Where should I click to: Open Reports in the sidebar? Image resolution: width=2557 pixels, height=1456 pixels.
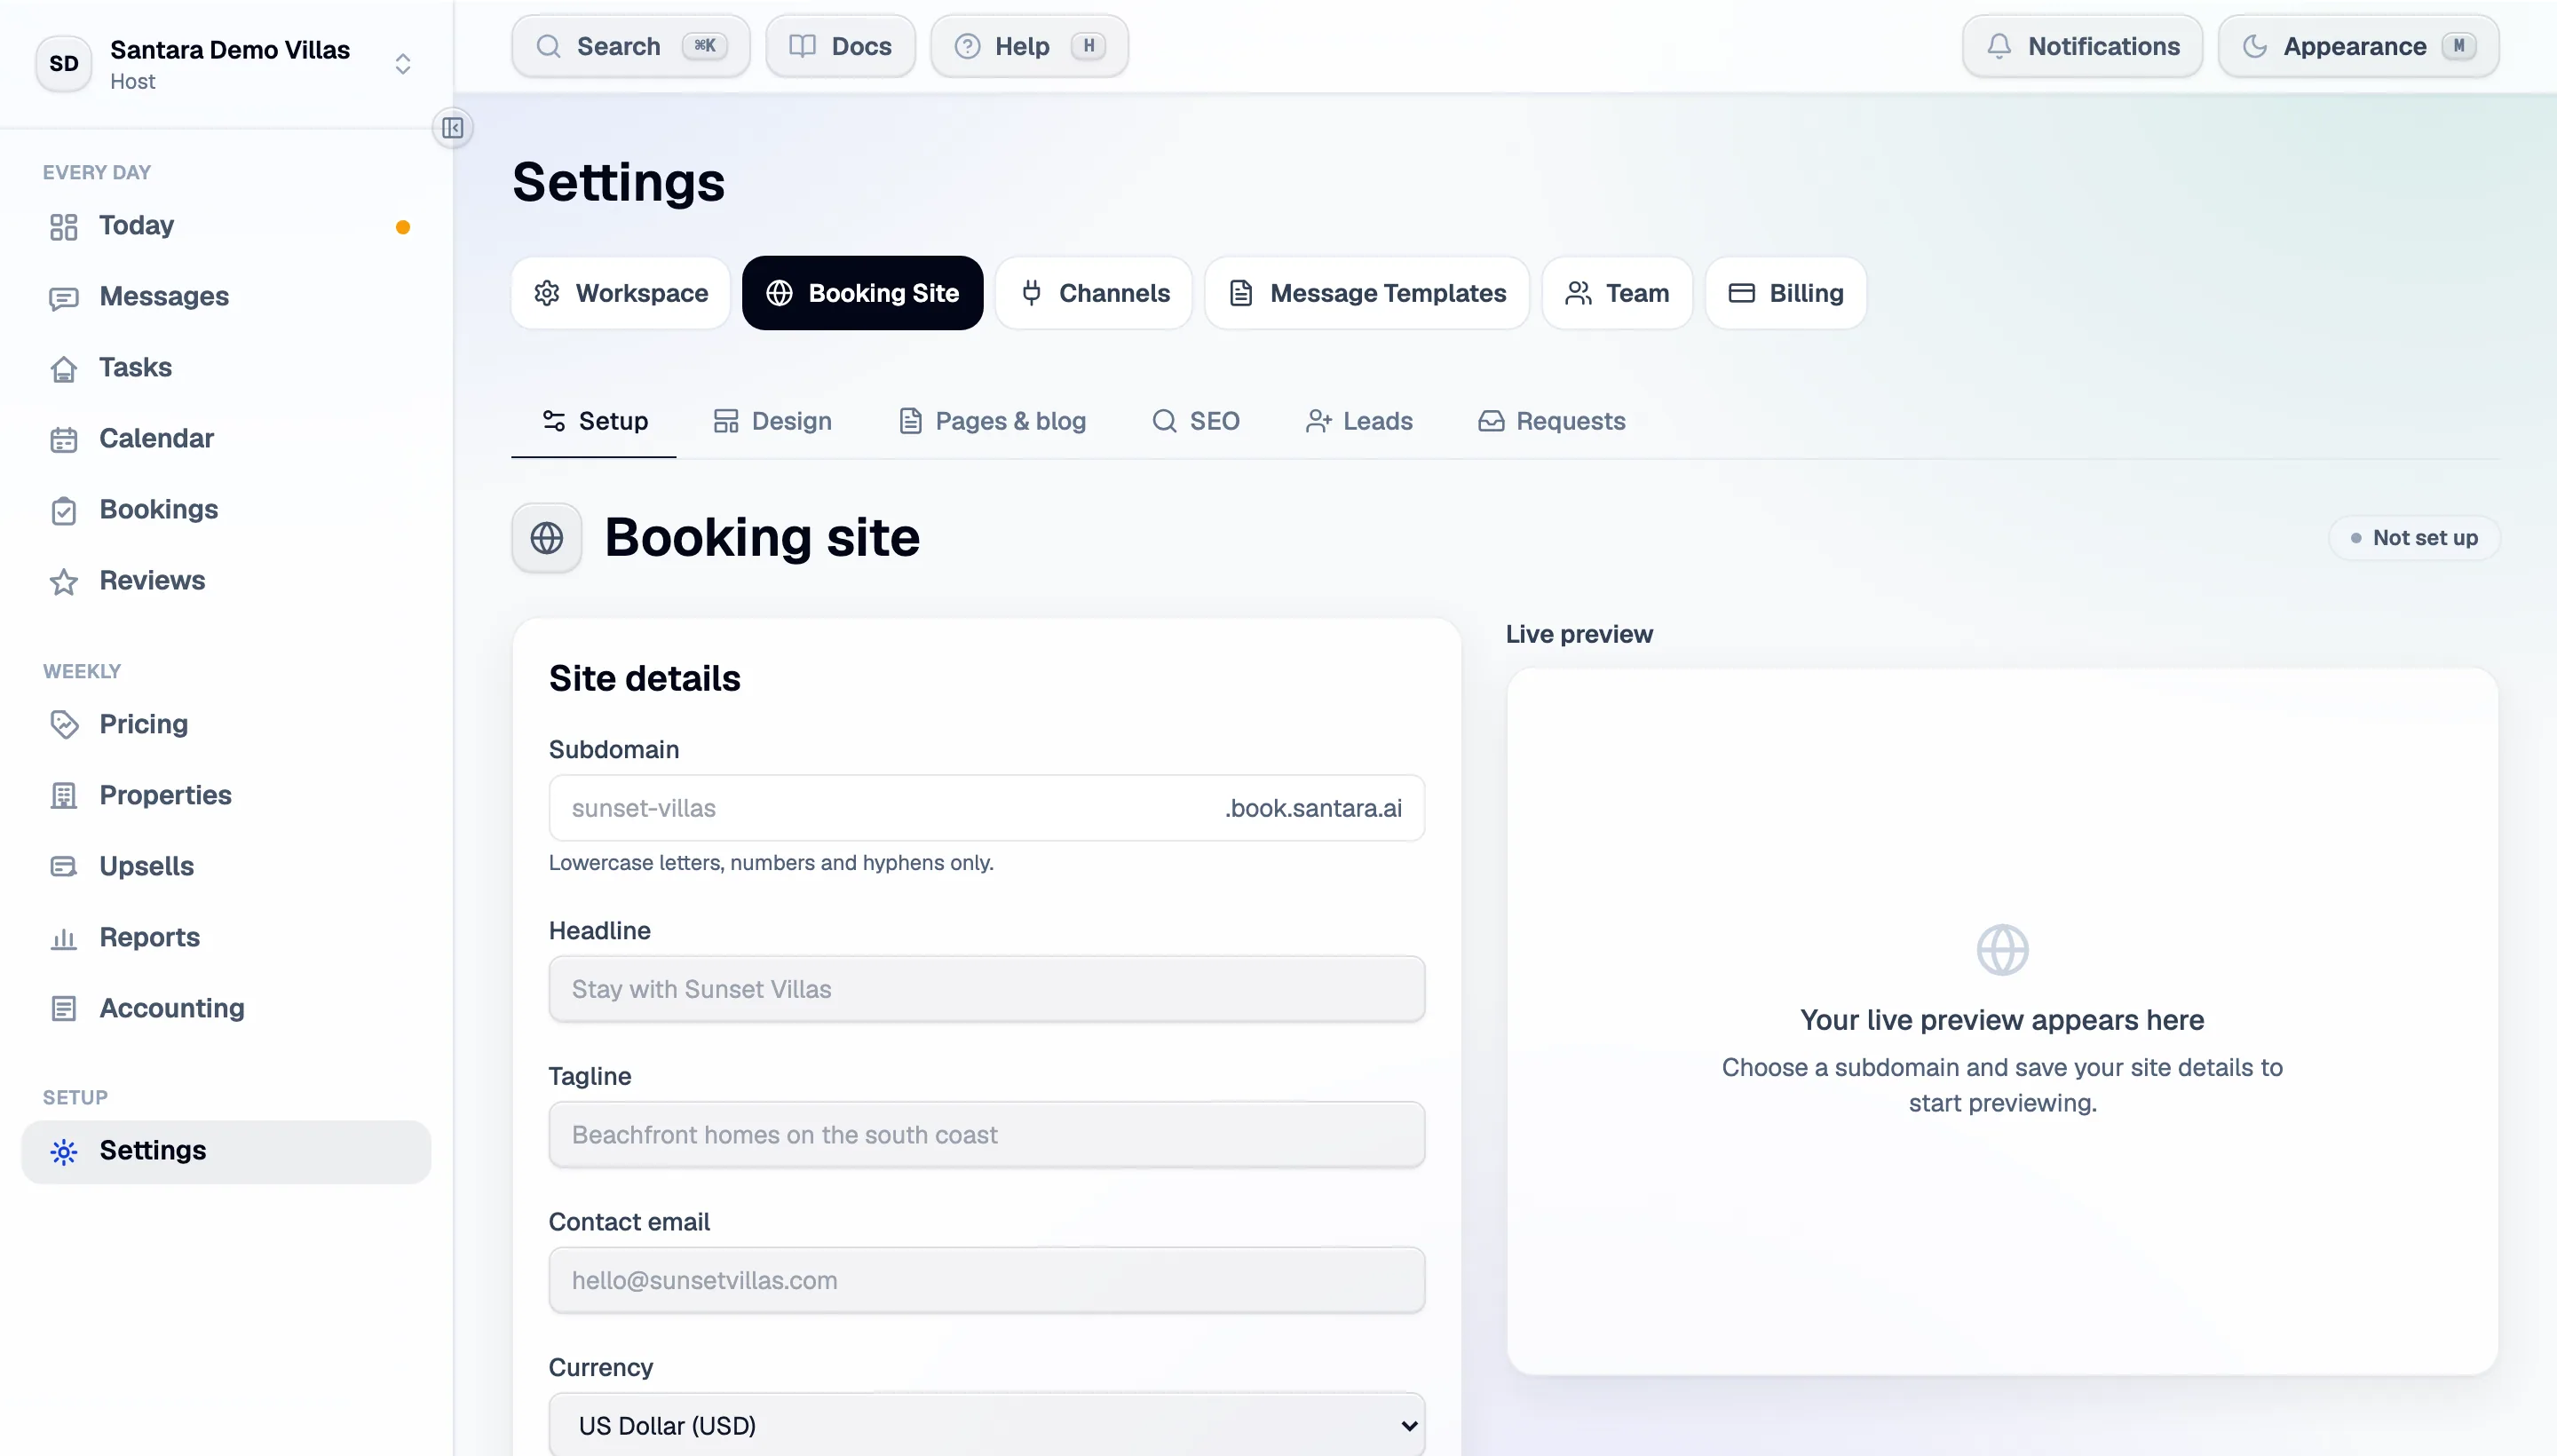[226, 937]
